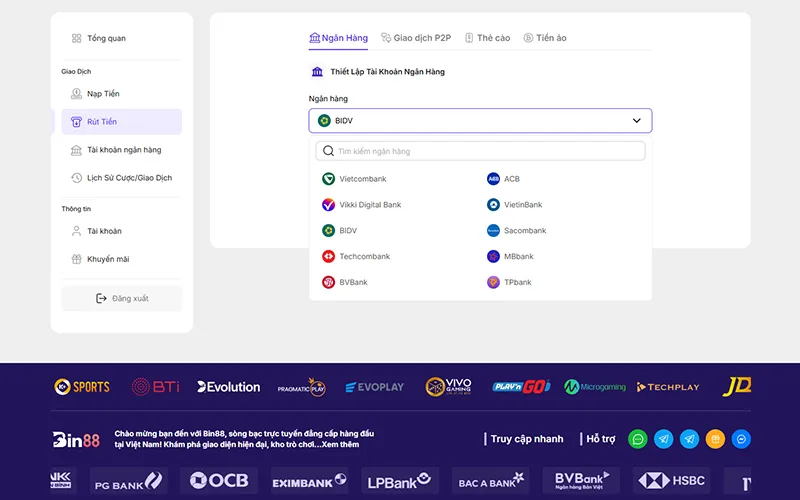Open the Messenger support icon
Screen dimensions: 800x500
(741, 439)
